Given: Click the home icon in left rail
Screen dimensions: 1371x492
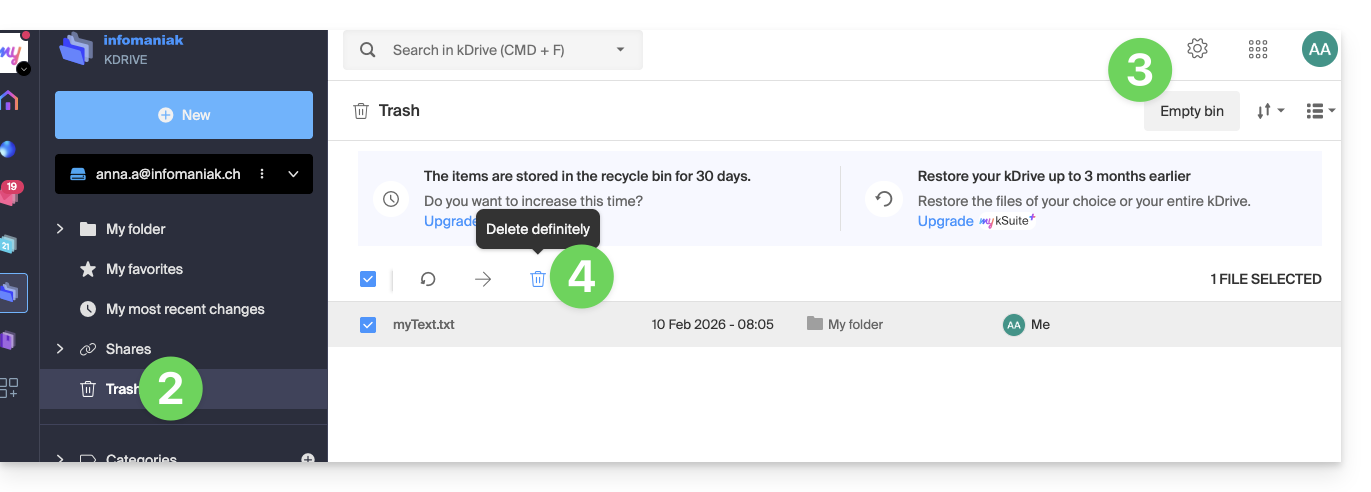Looking at the screenshot, I should point(9,101).
